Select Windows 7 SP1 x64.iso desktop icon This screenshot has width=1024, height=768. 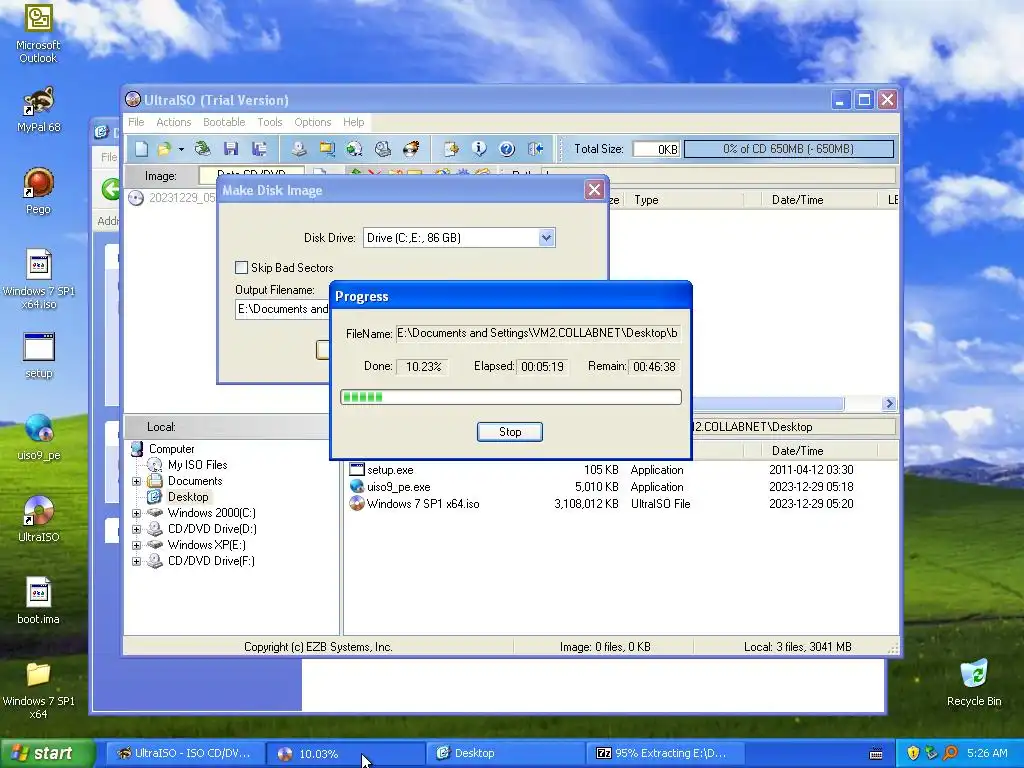click(39, 279)
